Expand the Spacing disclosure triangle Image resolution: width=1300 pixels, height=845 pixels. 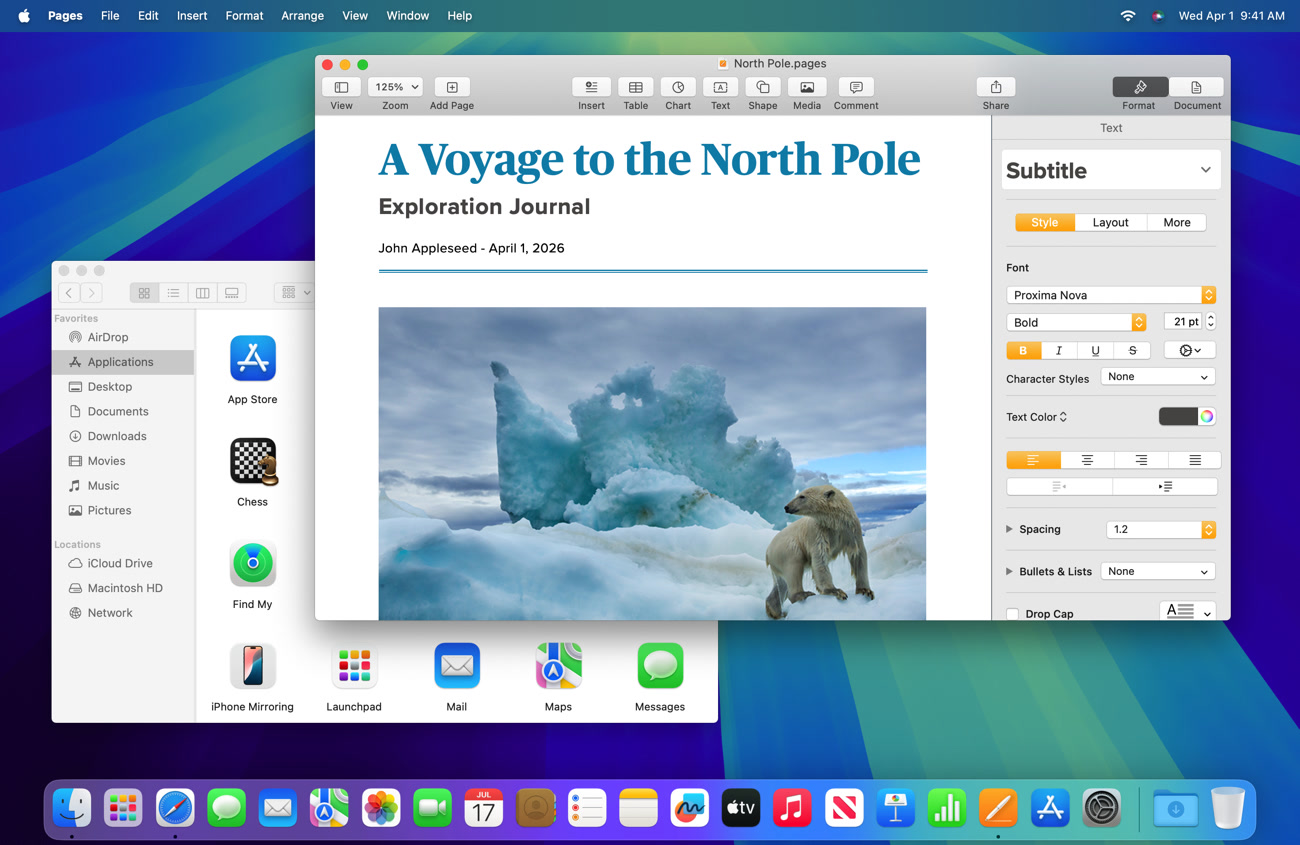[x=1009, y=530]
